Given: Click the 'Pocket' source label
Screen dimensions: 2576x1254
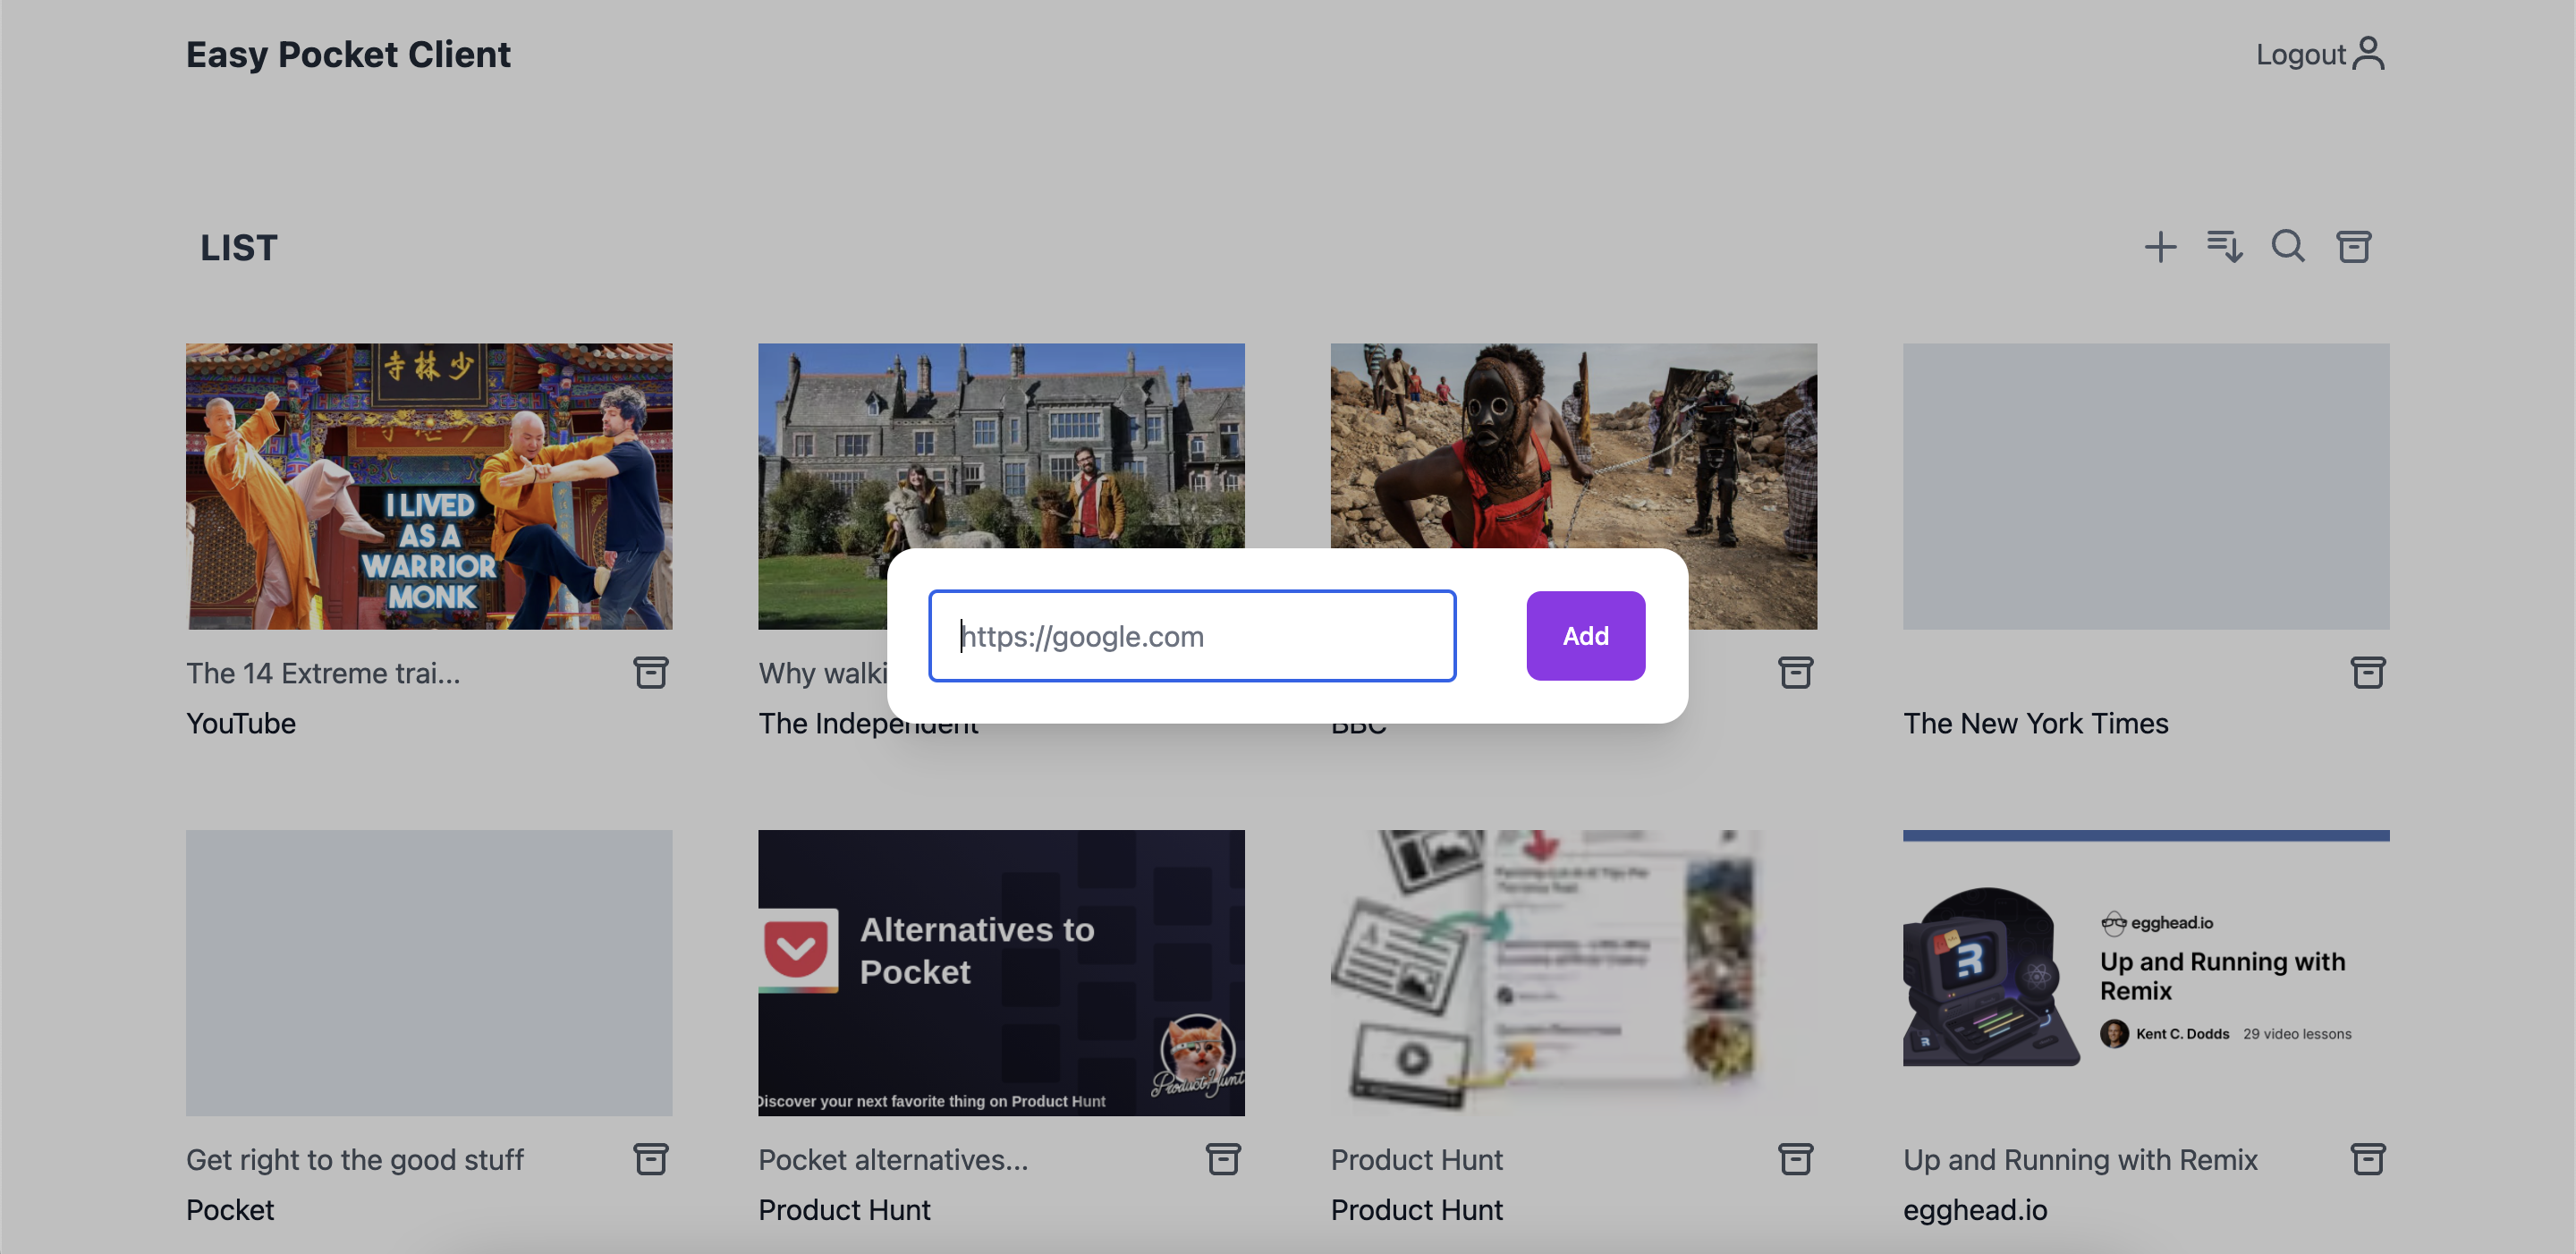Looking at the screenshot, I should point(230,1209).
